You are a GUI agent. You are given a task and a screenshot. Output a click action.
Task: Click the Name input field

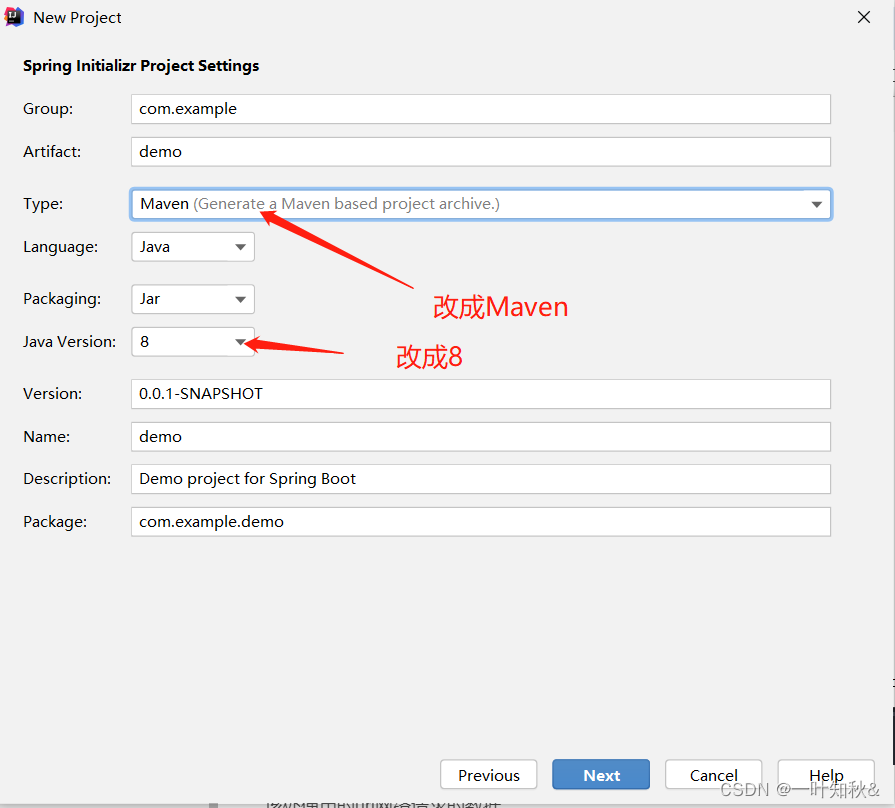(481, 437)
